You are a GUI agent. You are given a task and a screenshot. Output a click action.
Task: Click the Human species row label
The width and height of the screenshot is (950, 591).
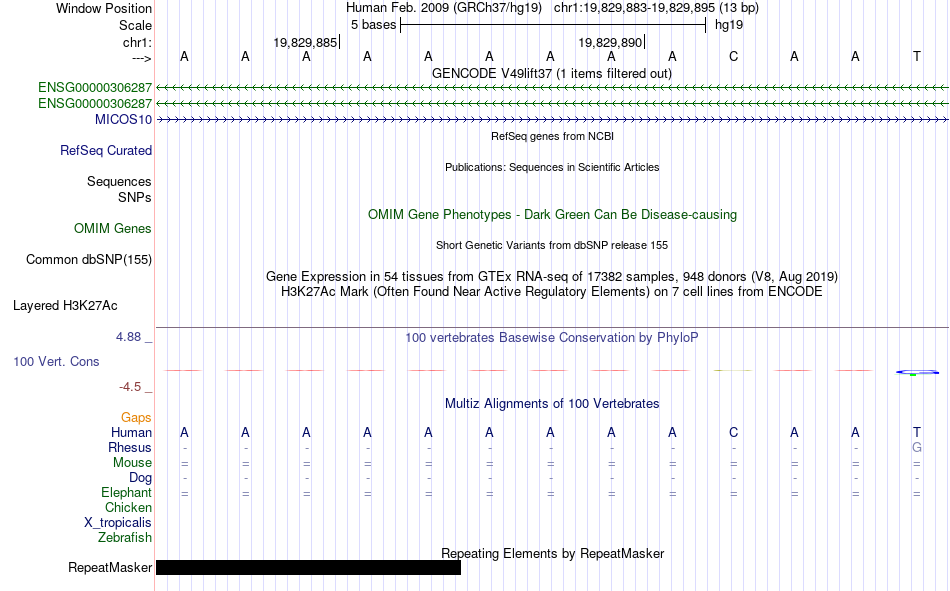131,432
